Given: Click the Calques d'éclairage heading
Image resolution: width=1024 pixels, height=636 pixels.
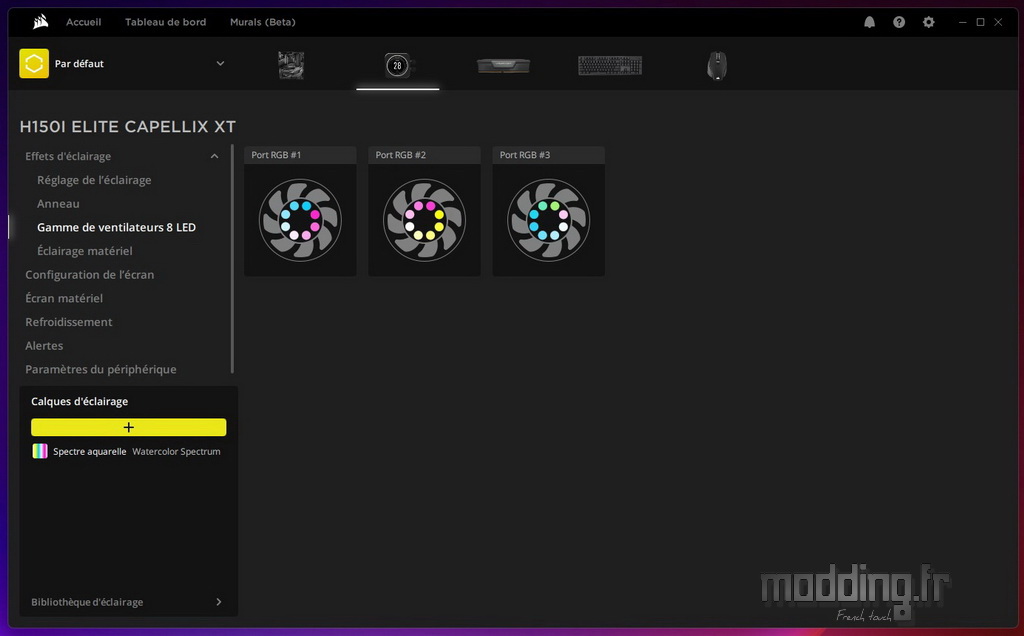Looking at the screenshot, I should pyautogui.click(x=80, y=402).
